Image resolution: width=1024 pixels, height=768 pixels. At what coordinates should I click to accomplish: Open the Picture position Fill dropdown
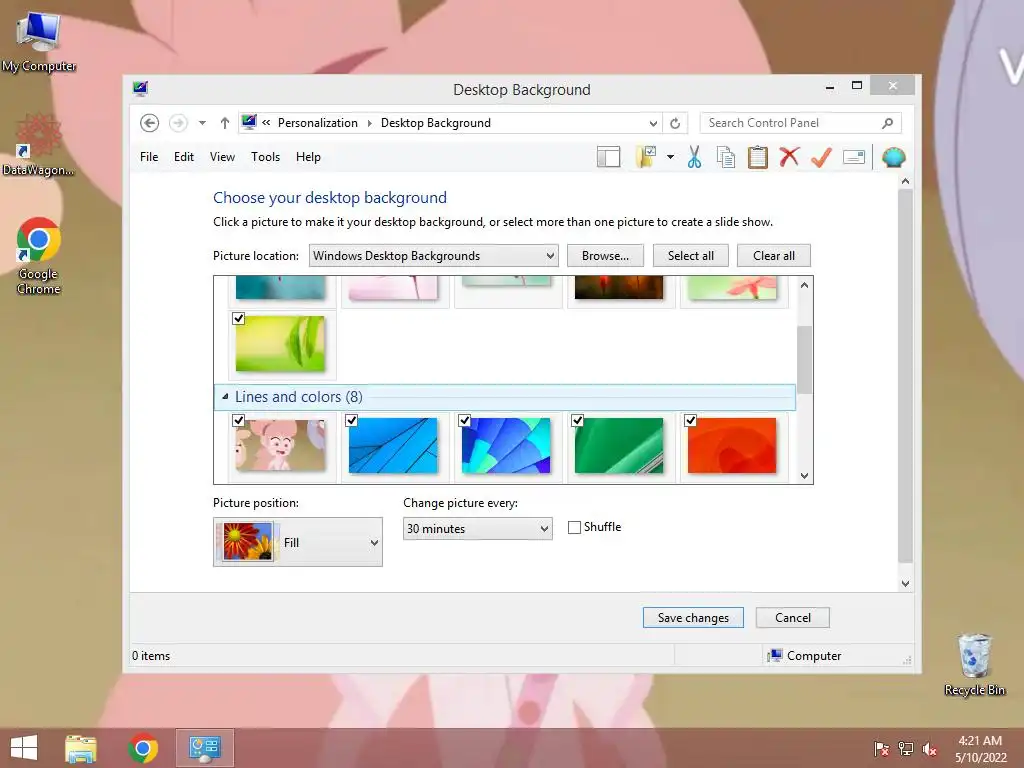tap(298, 542)
